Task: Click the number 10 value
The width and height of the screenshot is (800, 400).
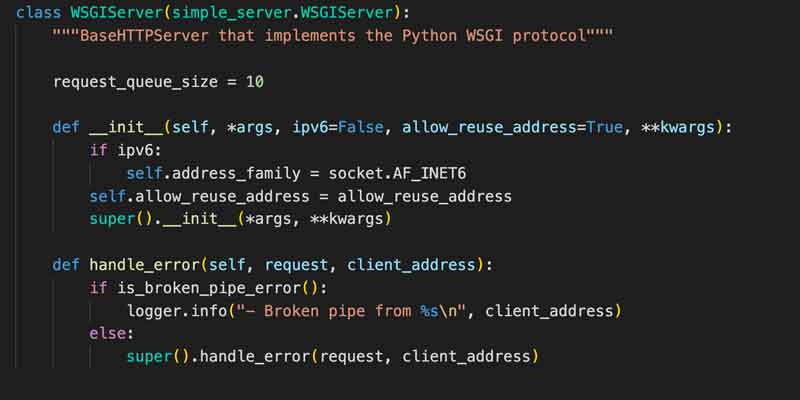Action: [254, 81]
